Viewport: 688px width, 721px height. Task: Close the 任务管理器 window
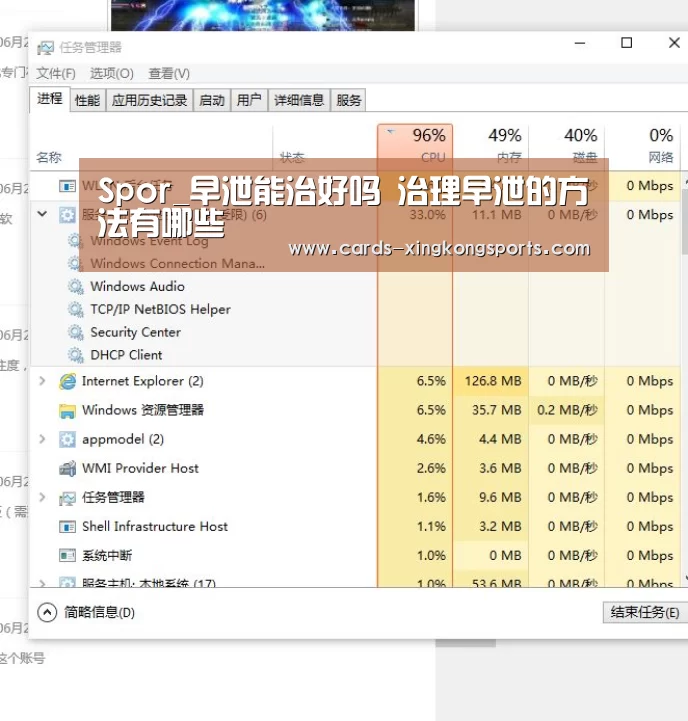[x=674, y=43]
